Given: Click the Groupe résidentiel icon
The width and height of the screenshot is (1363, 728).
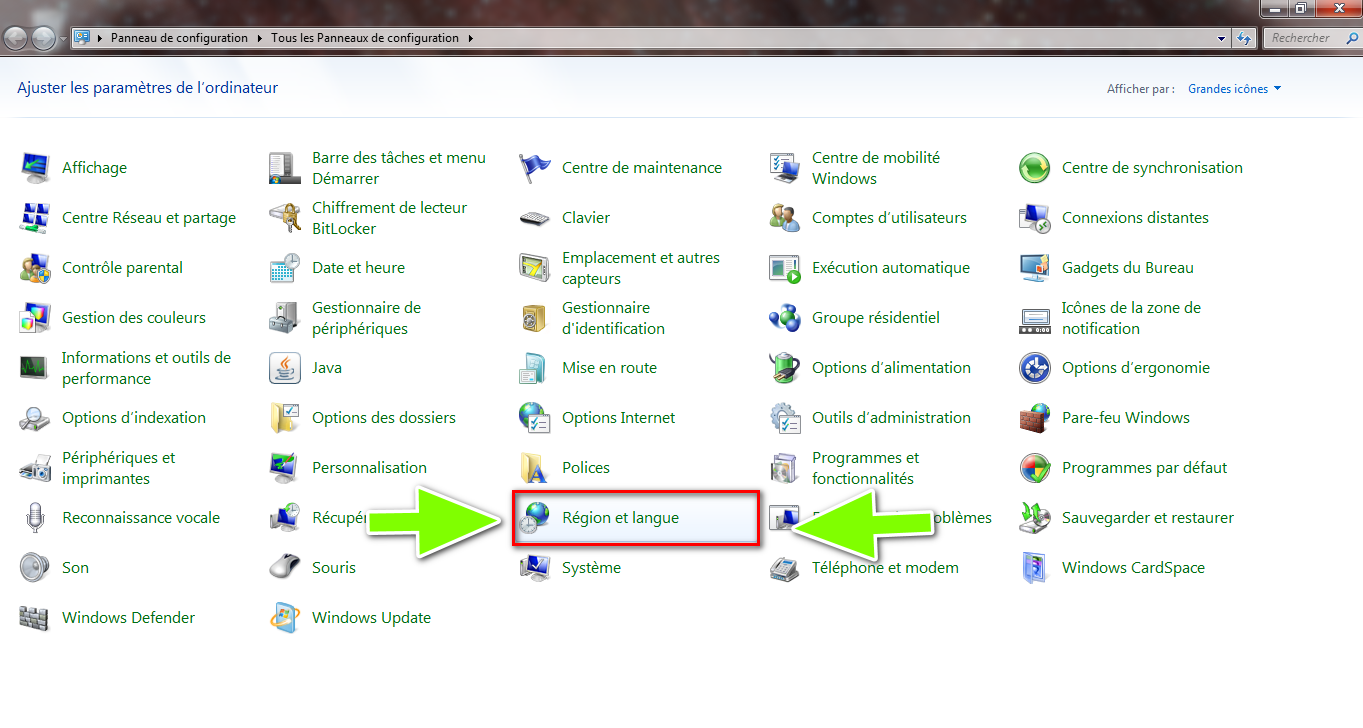Looking at the screenshot, I should tap(785, 318).
